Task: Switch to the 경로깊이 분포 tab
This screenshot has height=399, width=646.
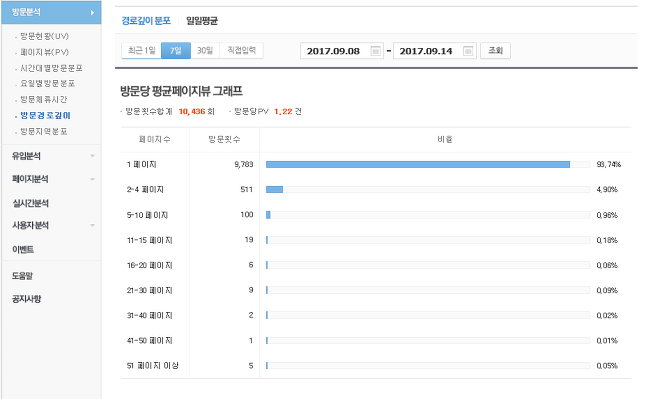Action: [x=146, y=21]
